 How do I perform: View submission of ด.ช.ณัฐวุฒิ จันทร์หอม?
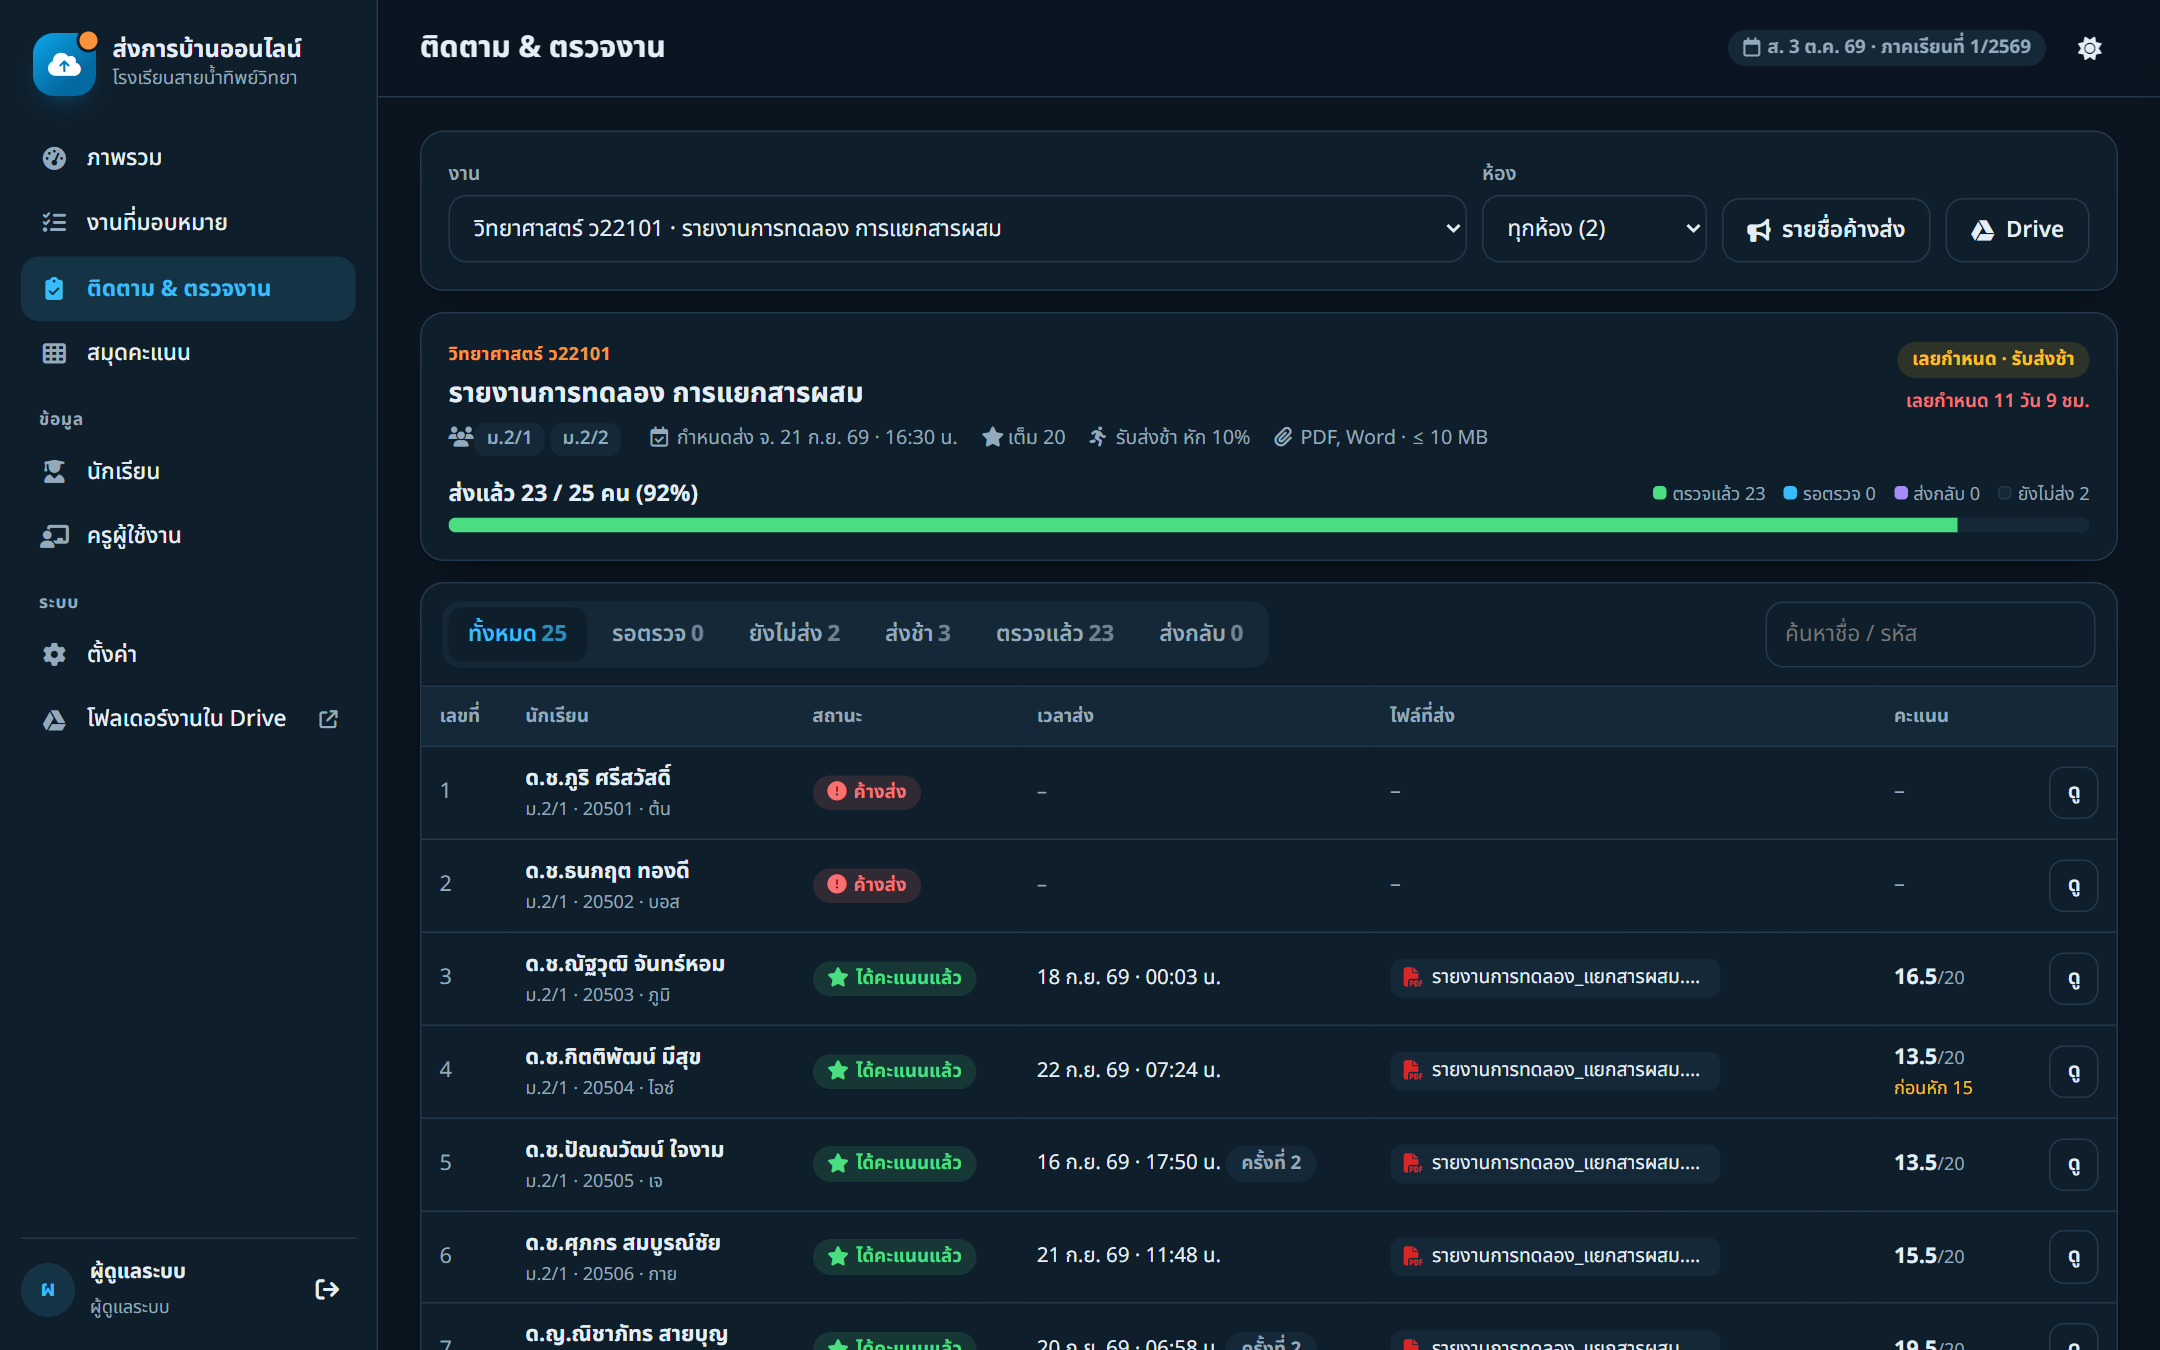2073,979
